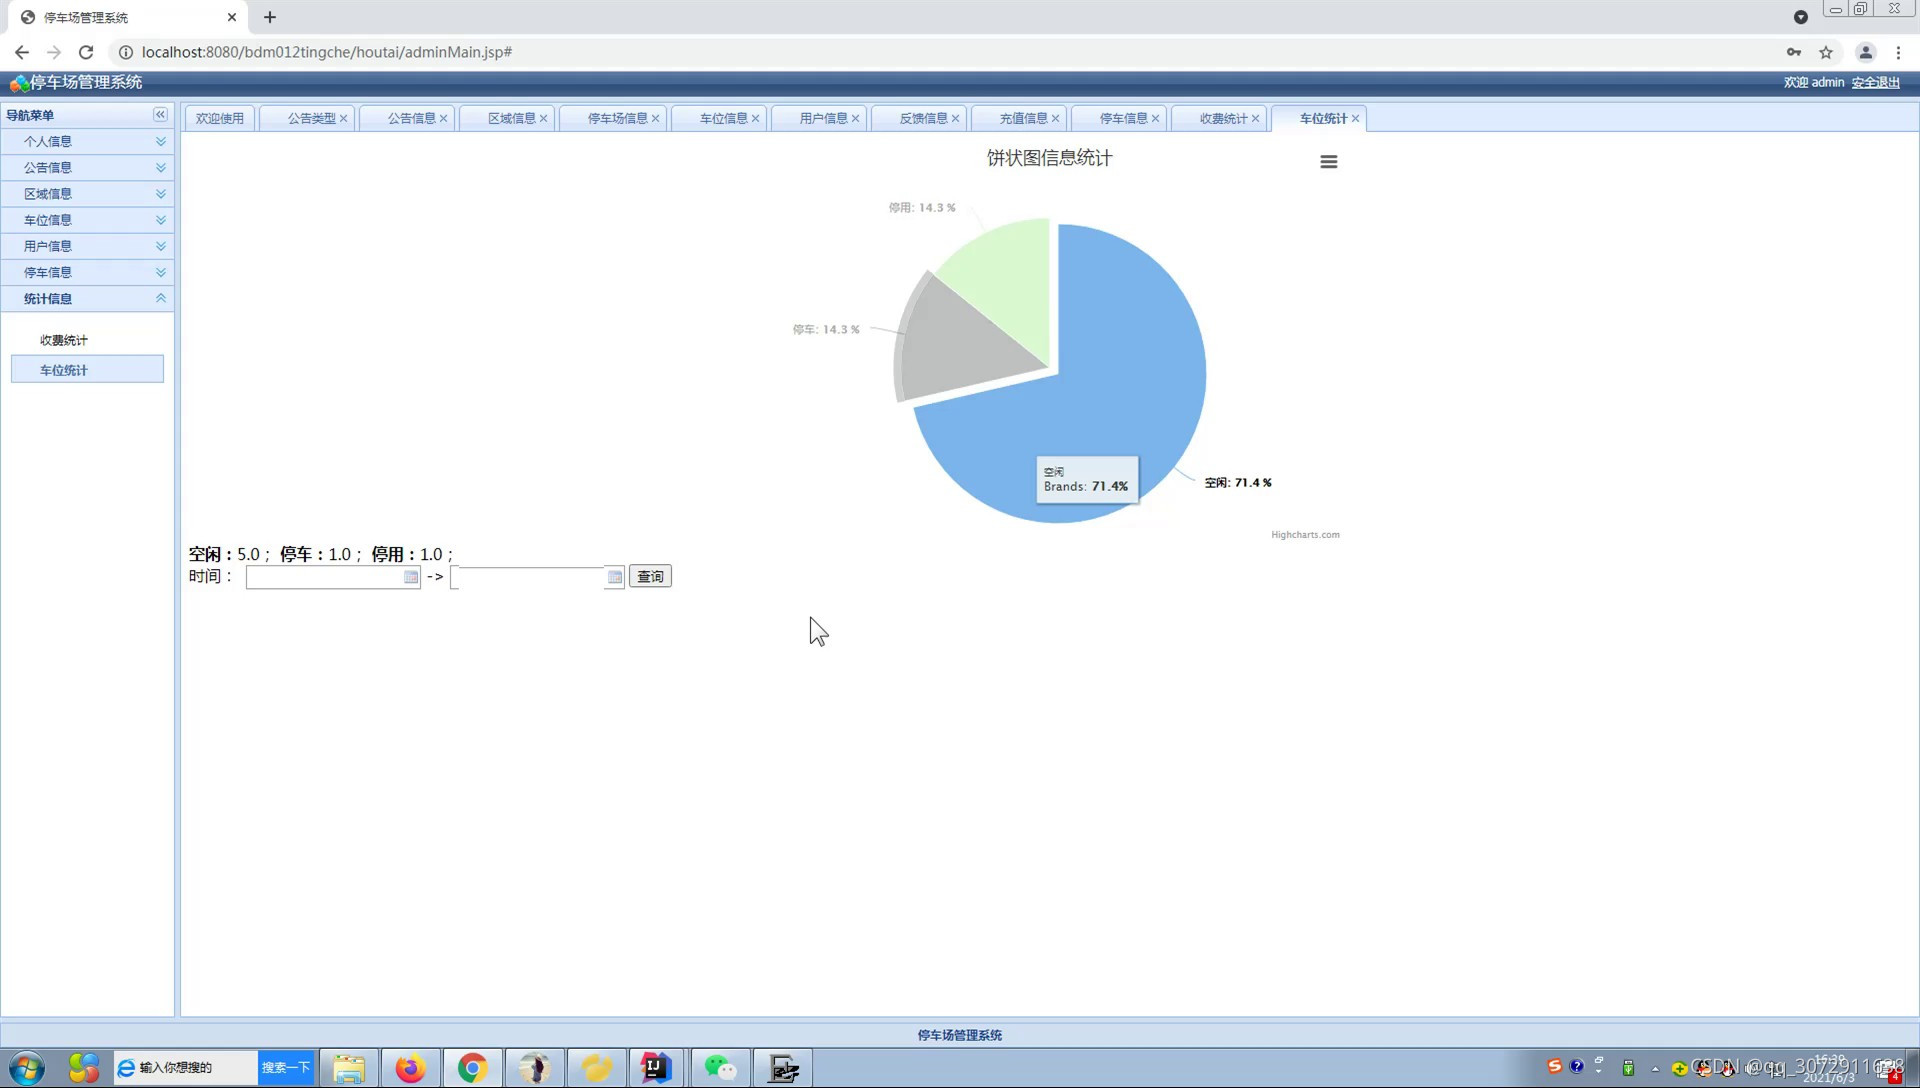Image resolution: width=1920 pixels, height=1088 pixels.
Task: Expand the 用户信息 menu section
Action: click(x=87, y=246)
